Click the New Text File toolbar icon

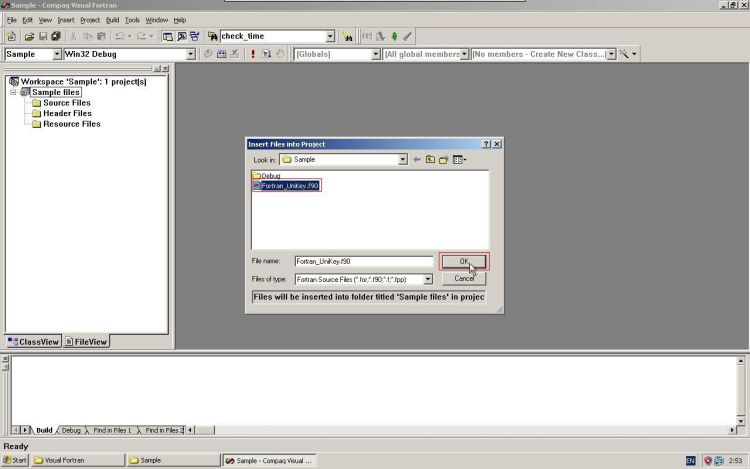11,36
